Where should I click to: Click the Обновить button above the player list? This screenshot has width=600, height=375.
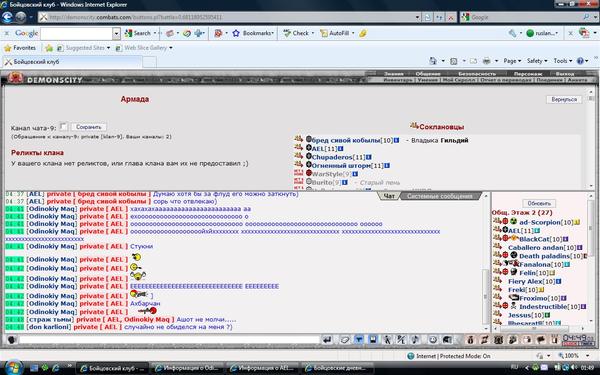tap(539, 203)
